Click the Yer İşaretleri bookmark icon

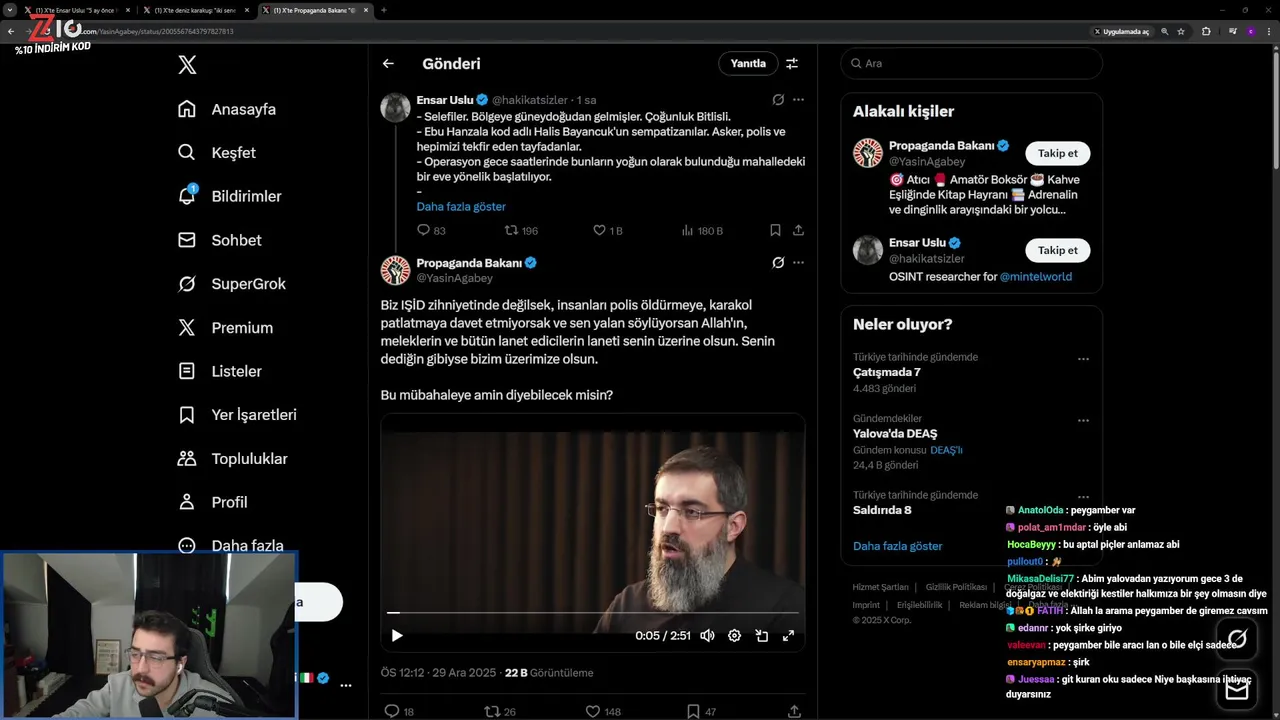tap(187, 415)
